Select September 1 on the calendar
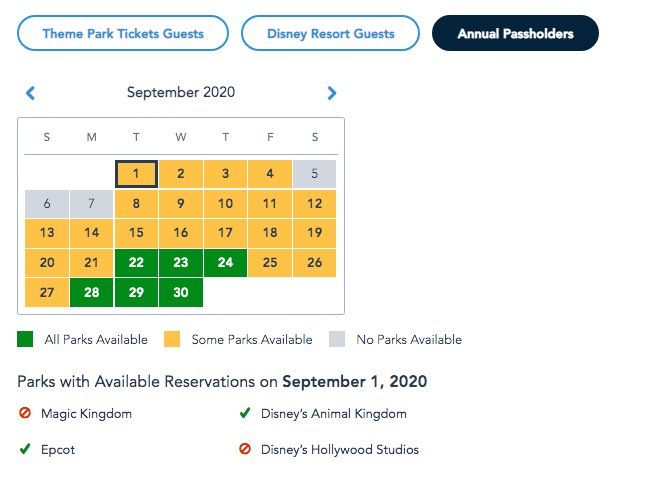The height and width of the screenshot is (480, 661). click(x=136, y=174)
